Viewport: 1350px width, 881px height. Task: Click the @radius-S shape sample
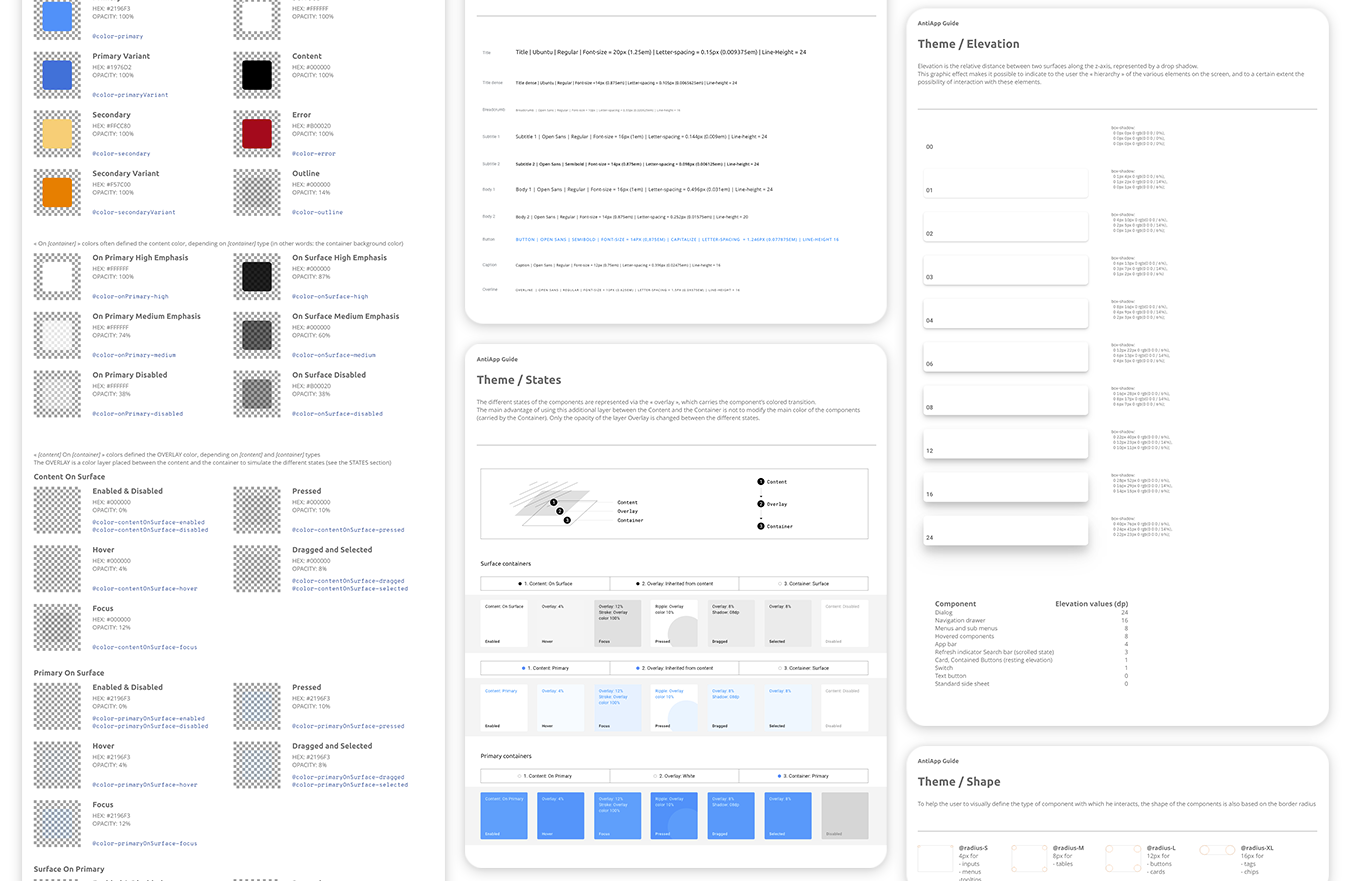tap(935, 859)
